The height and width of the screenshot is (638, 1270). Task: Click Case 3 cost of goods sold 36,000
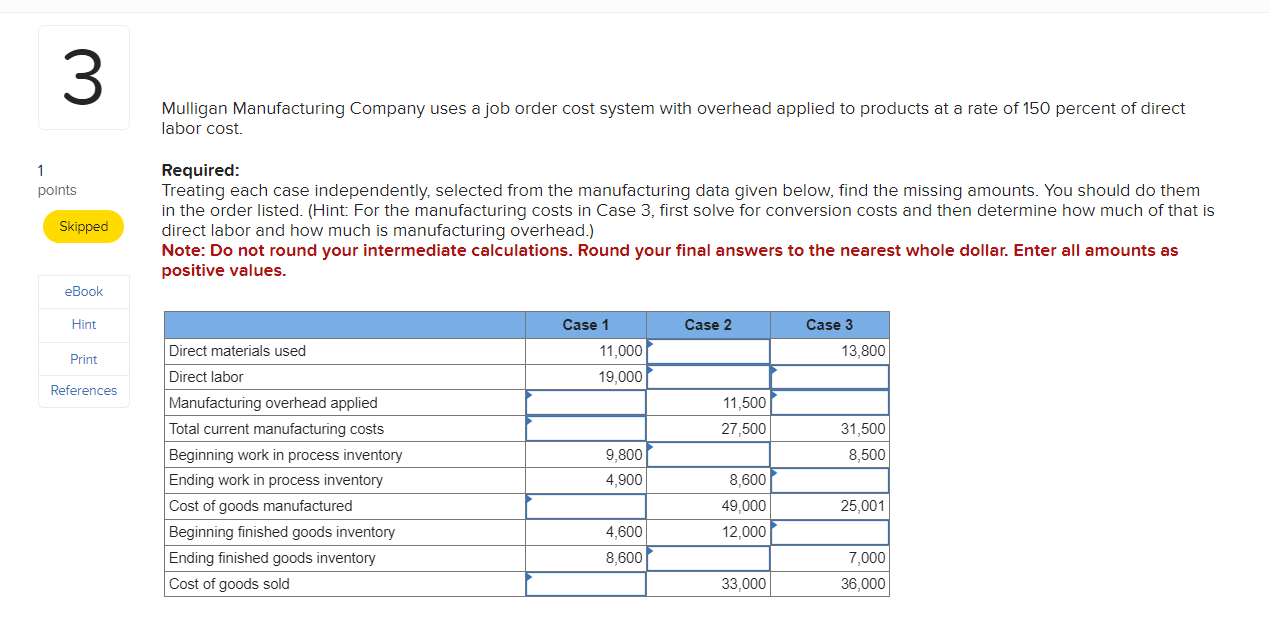coord(863,584)
